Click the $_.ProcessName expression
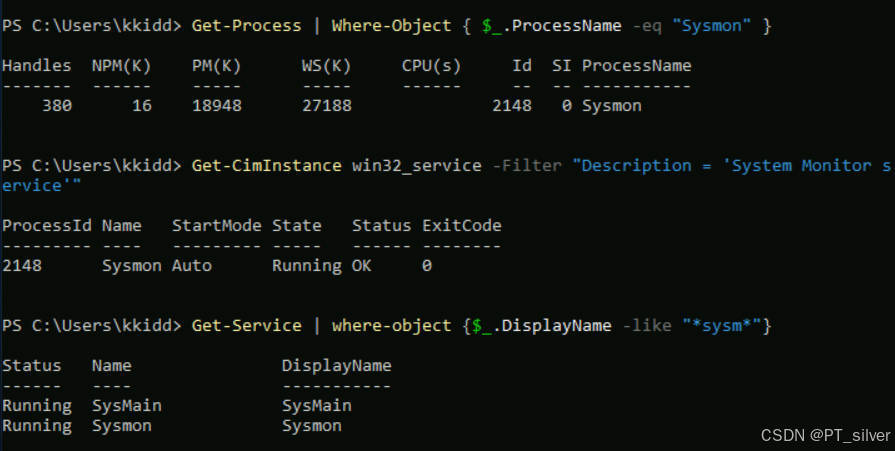The height and width of the screenshot is (451, 895). tap(551, 26)
